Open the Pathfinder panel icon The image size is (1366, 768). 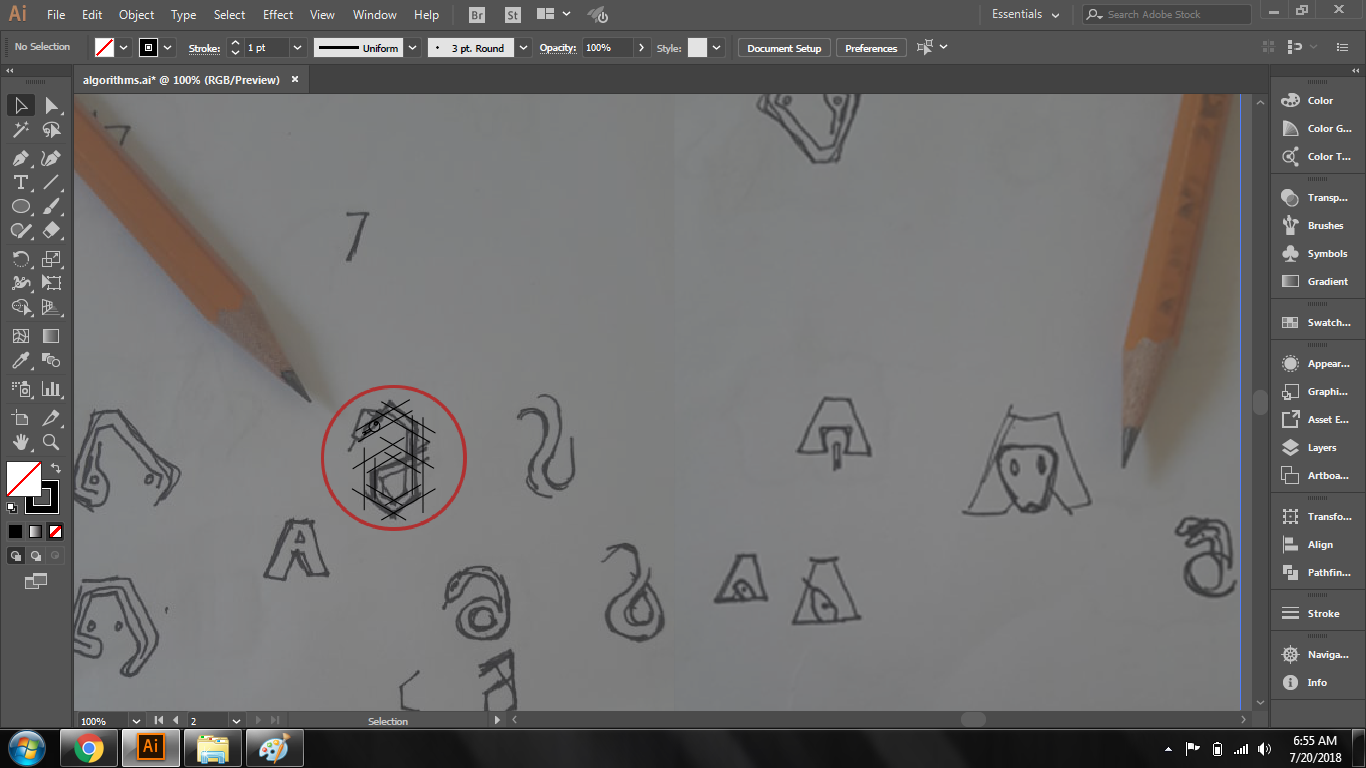tap(1290, 573)
